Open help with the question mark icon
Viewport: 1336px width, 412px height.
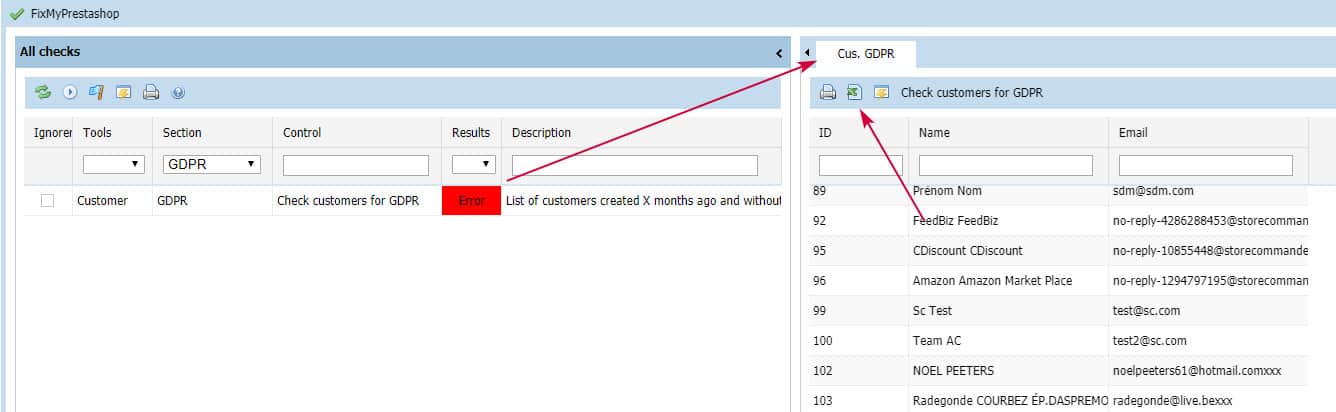pos(178,93)
